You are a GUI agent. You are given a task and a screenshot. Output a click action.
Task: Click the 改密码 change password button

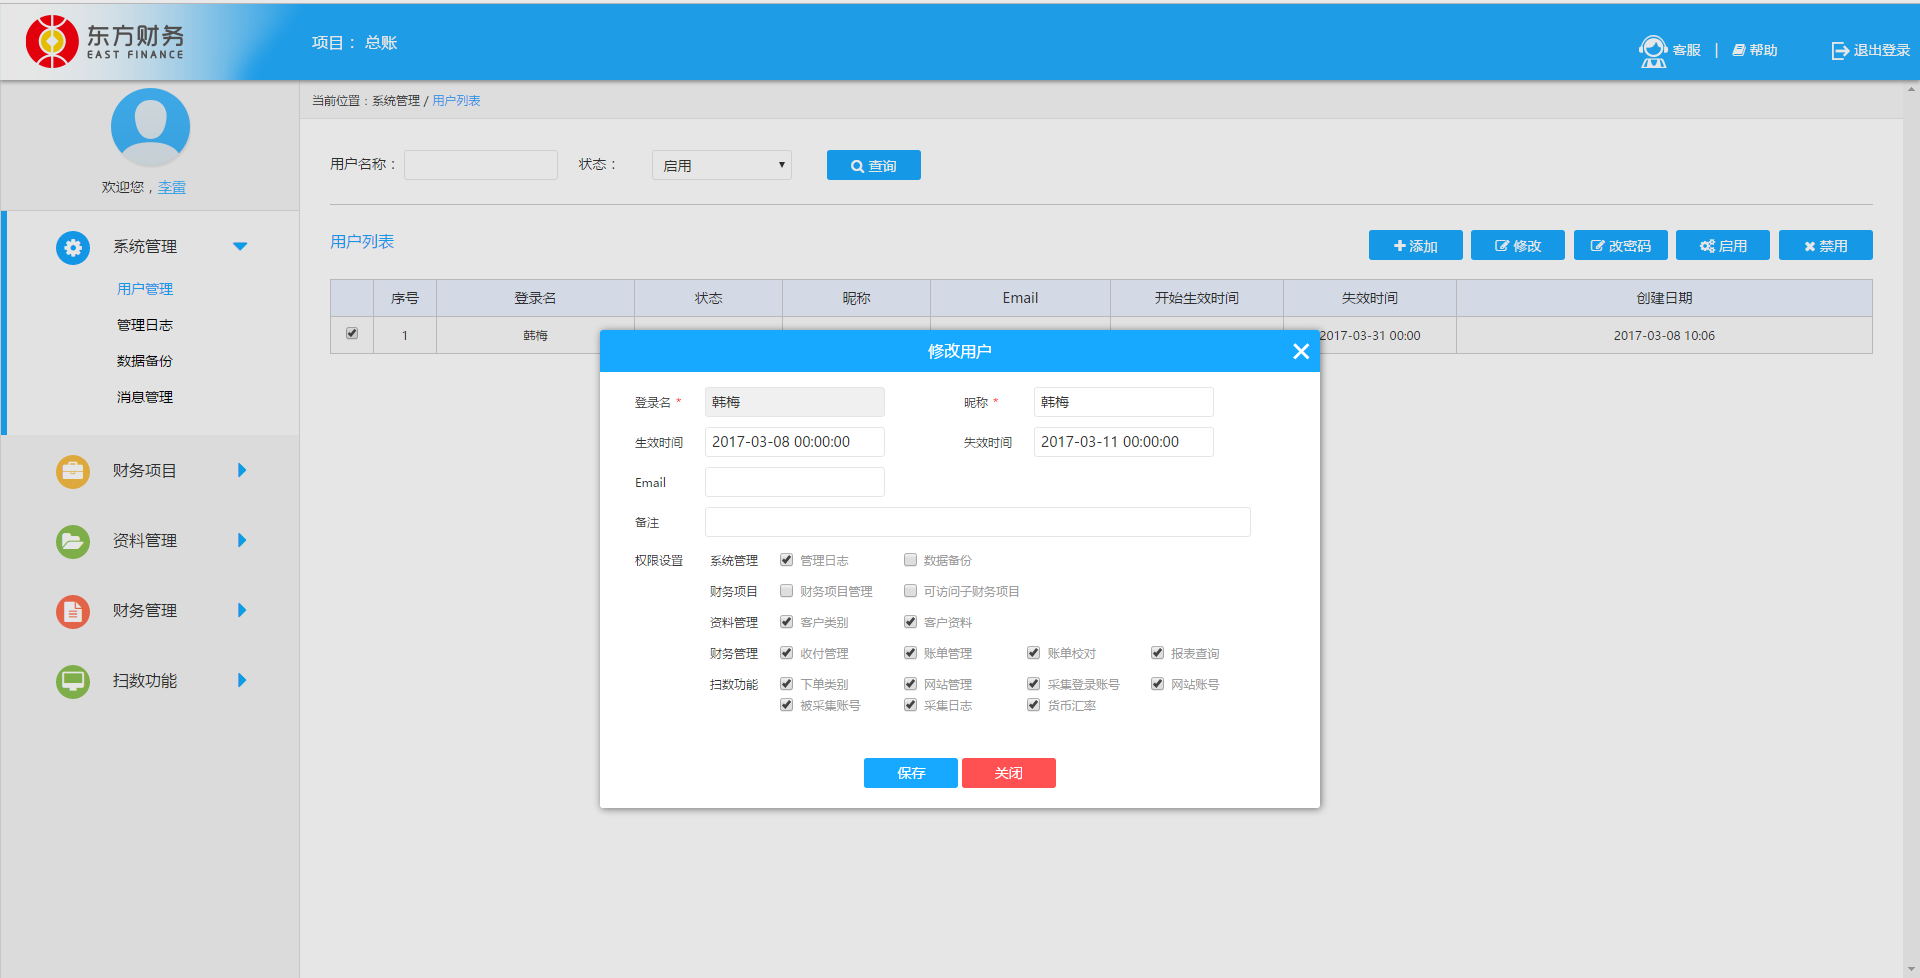tap(1621, 245)
